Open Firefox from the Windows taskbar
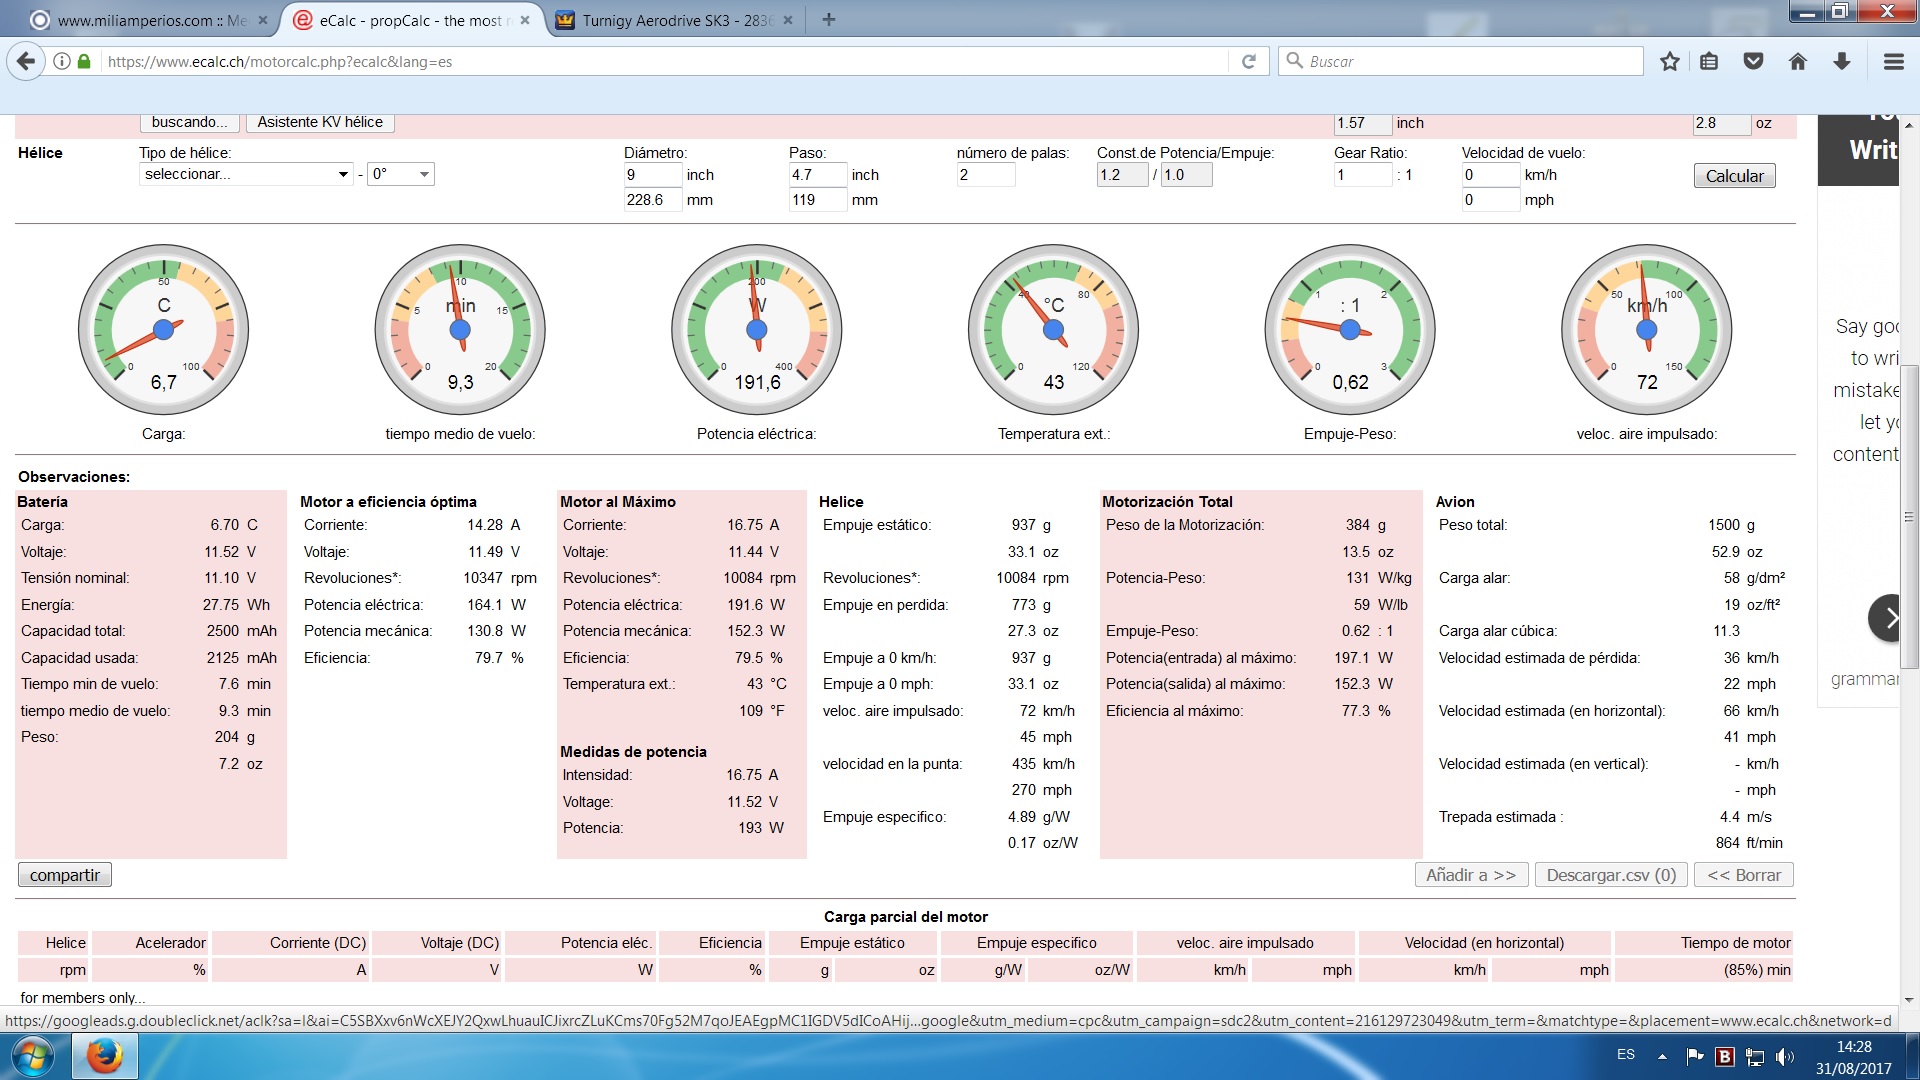The height and width of the screenshot is (1080, 1920). (x=104, y=1056)
